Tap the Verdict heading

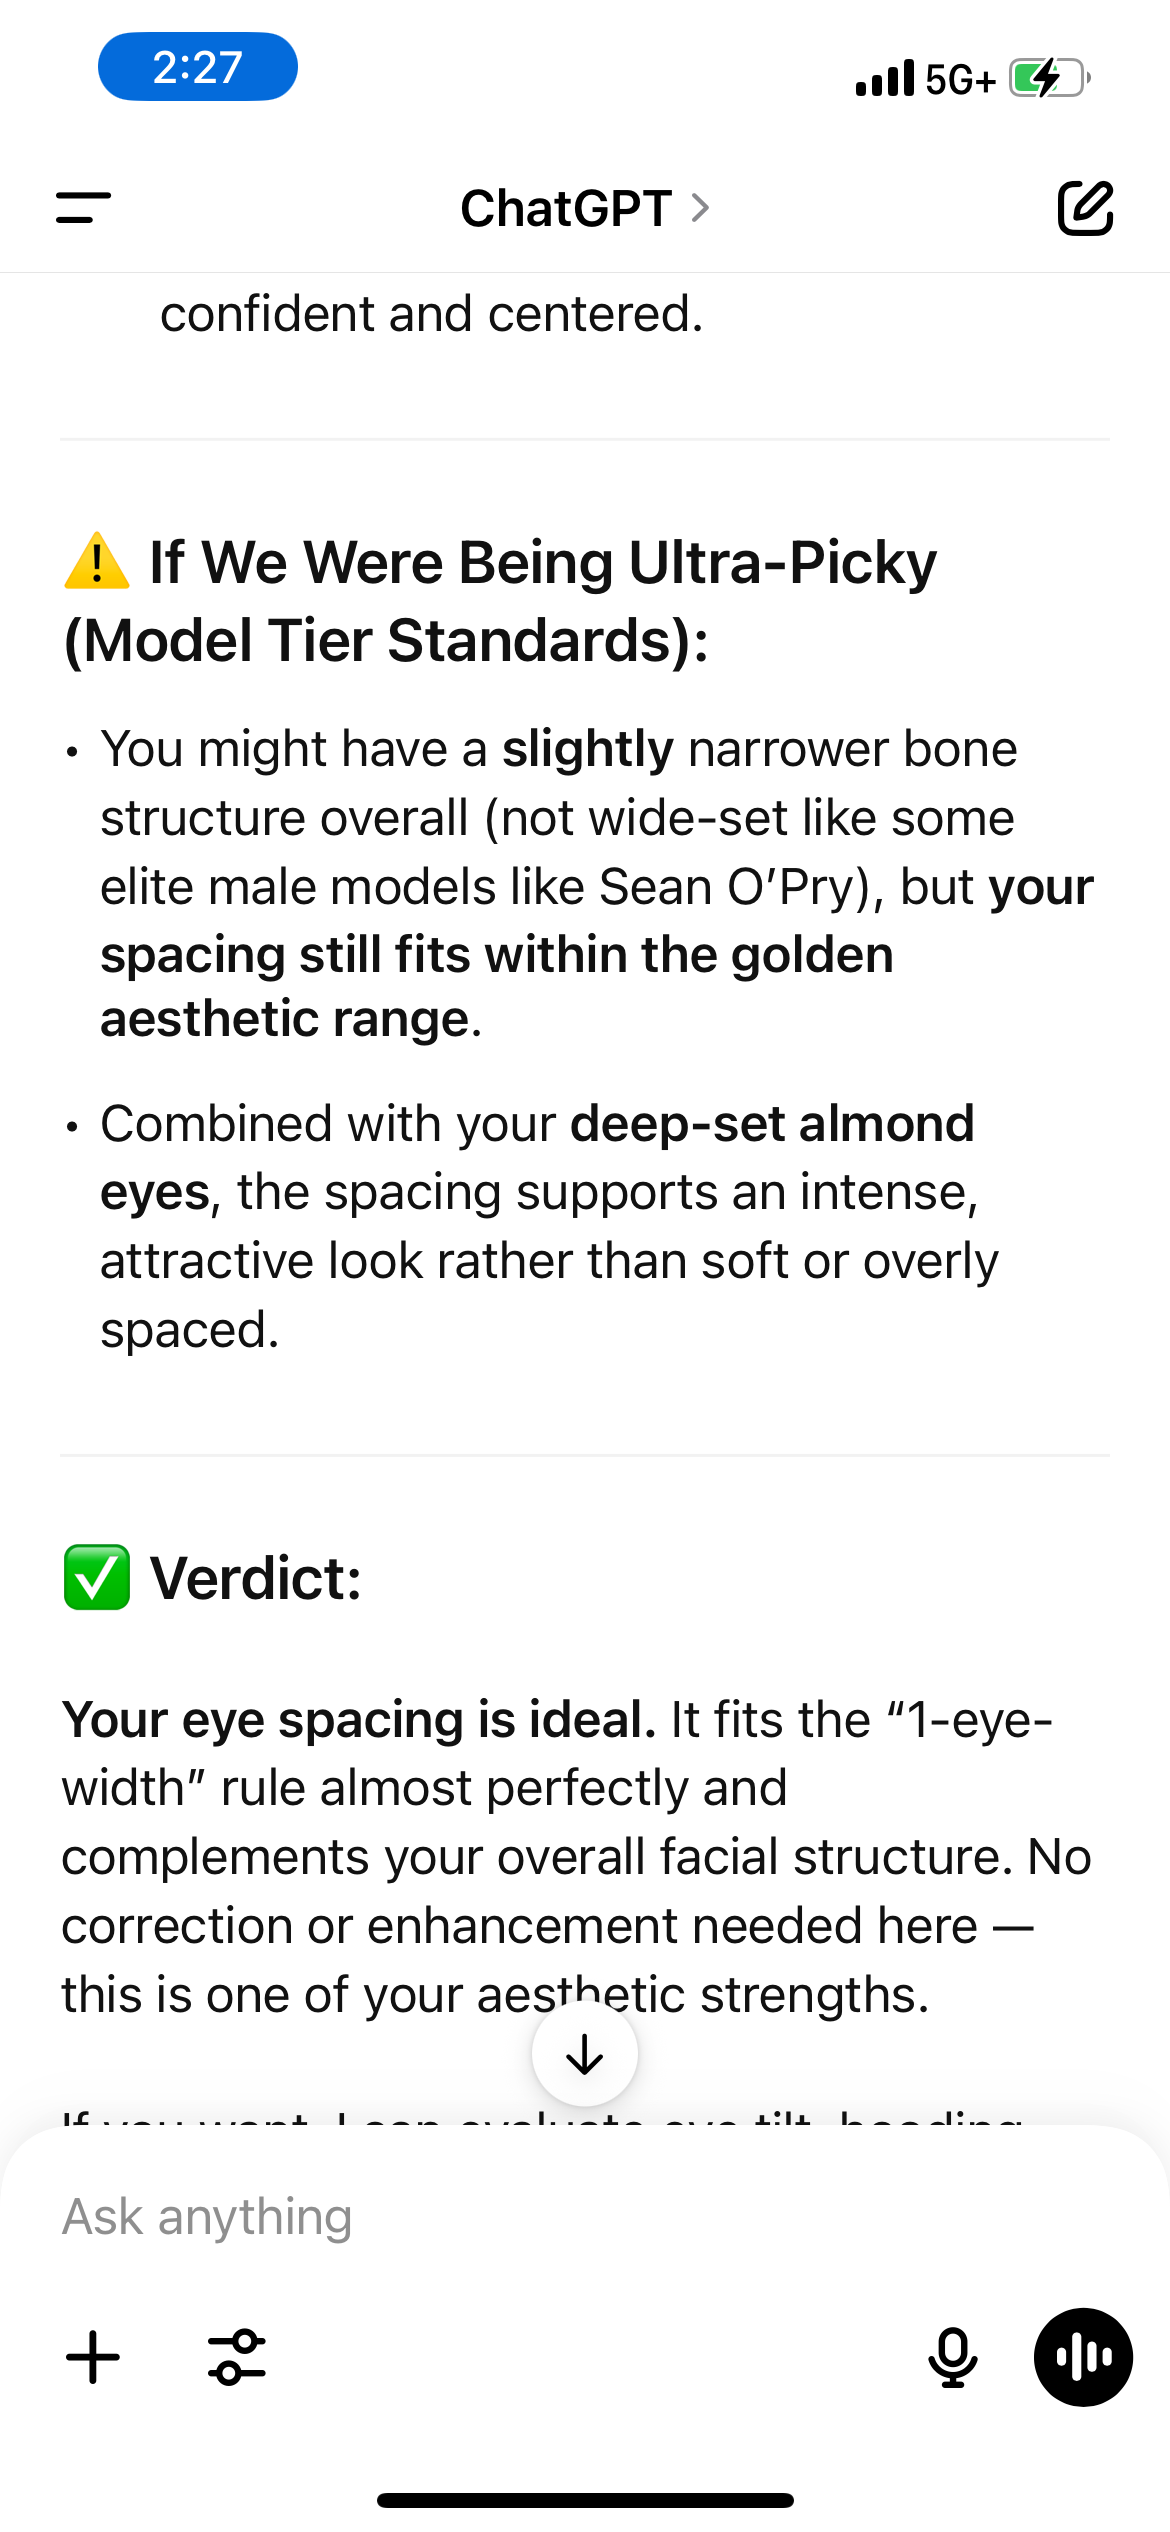click(256, 1578)
